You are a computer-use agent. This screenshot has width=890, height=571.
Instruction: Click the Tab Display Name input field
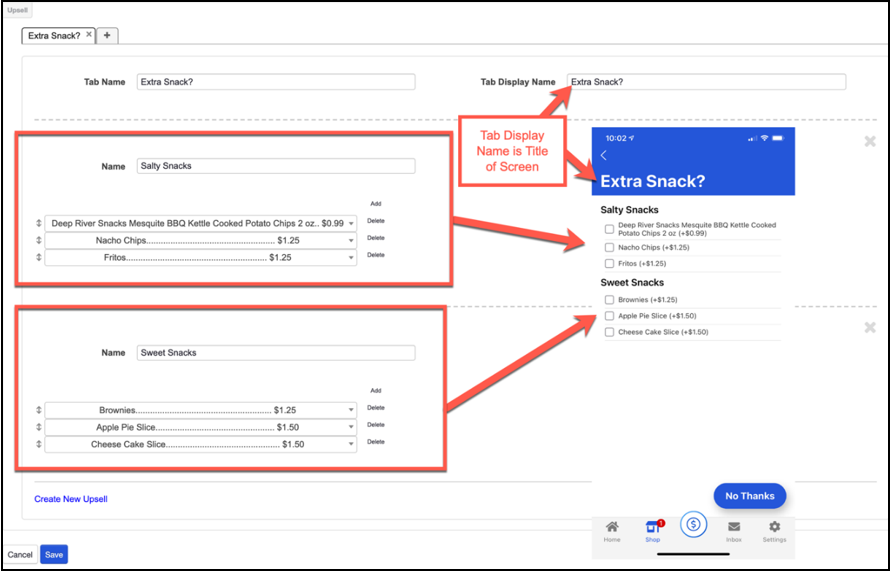[x=706, y=82]
